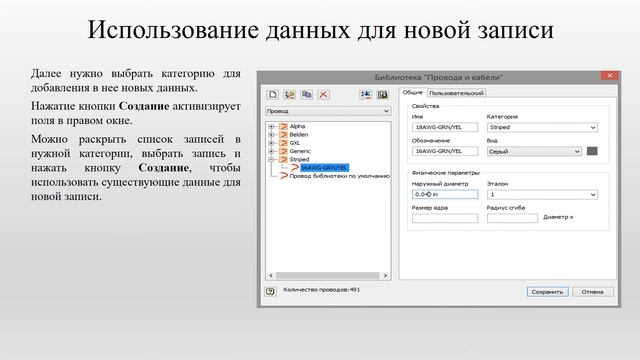
Task: Switch to the Пользовательский tab
Action: tap(456, 93)
